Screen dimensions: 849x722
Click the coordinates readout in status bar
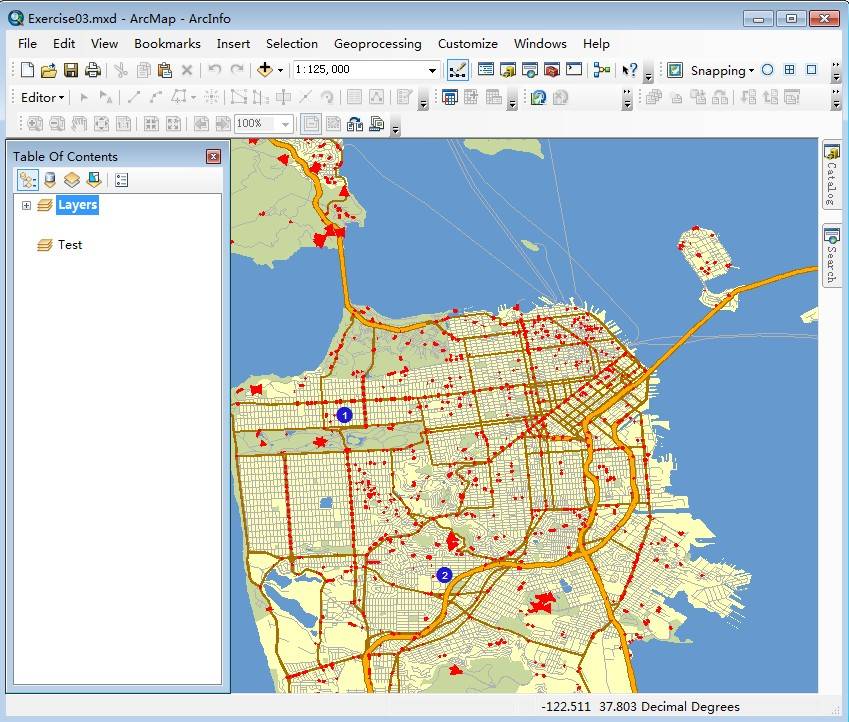[641, 706]
